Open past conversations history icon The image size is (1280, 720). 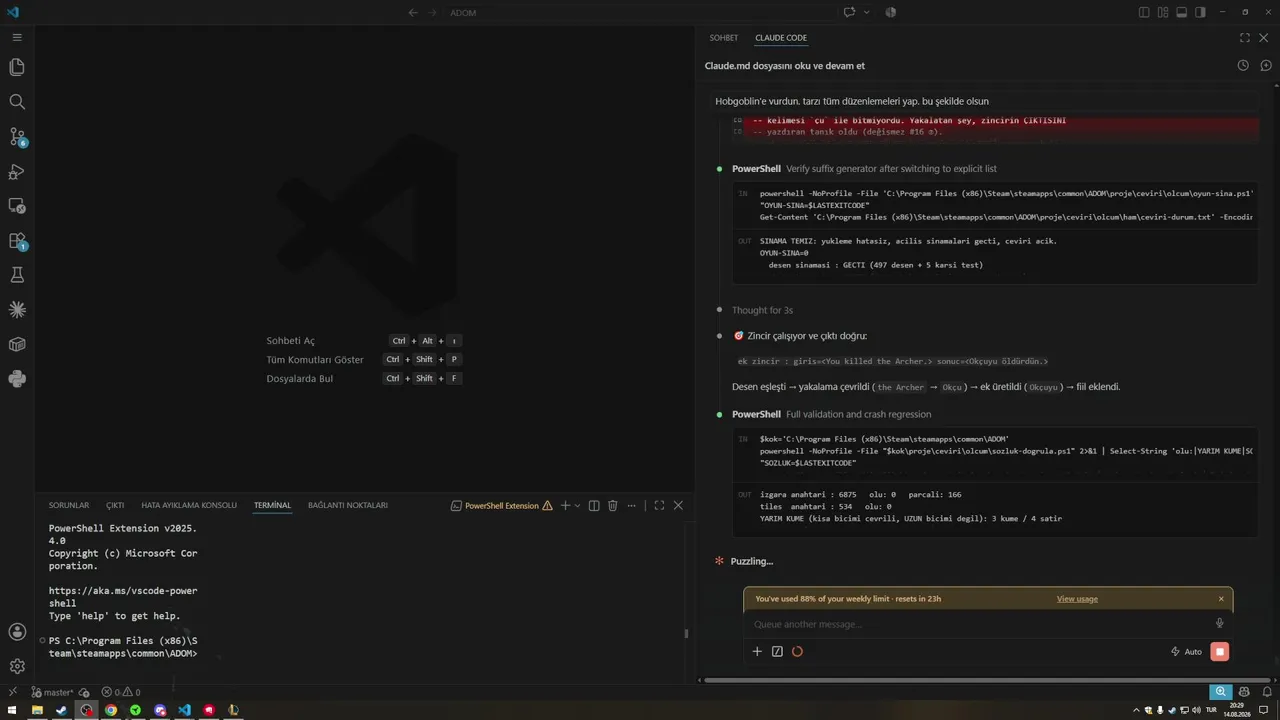click(x=1243, y=65)
